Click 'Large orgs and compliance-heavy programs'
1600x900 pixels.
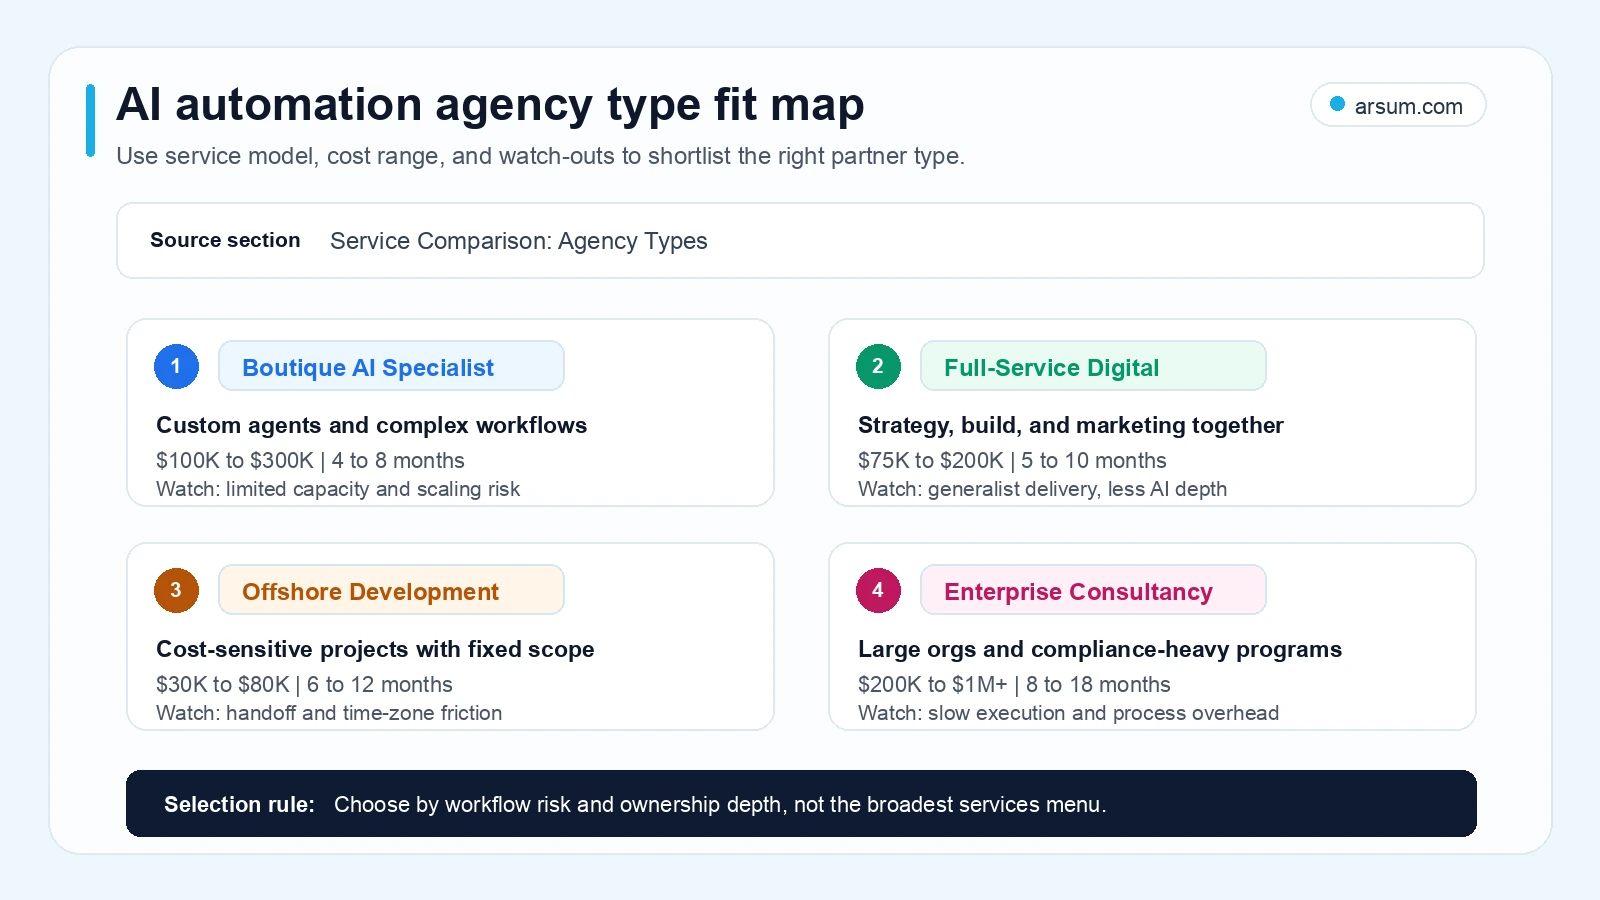1100,649
